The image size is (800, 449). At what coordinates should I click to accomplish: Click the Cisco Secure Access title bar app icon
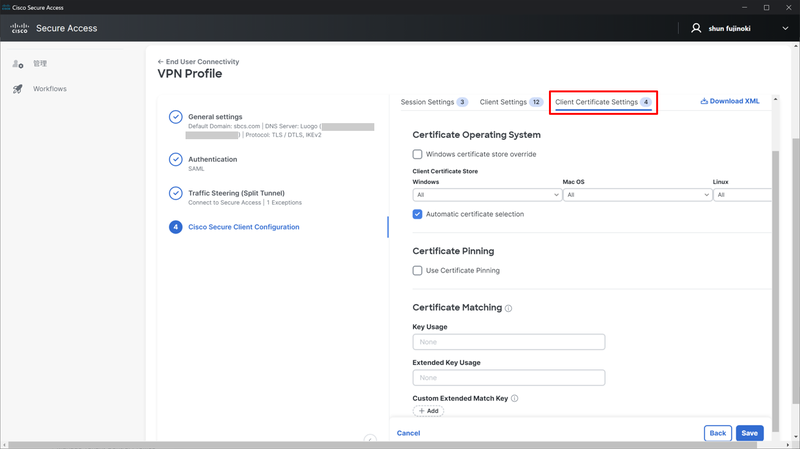(x=6, y=7)
